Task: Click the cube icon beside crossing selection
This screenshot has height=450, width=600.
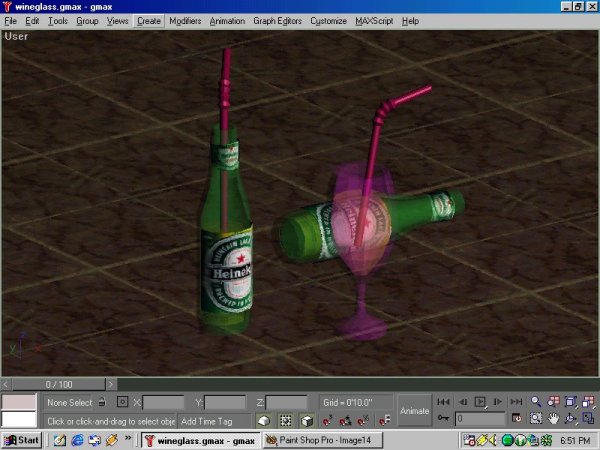Action: pyautogui.click(x=307, y=421)
